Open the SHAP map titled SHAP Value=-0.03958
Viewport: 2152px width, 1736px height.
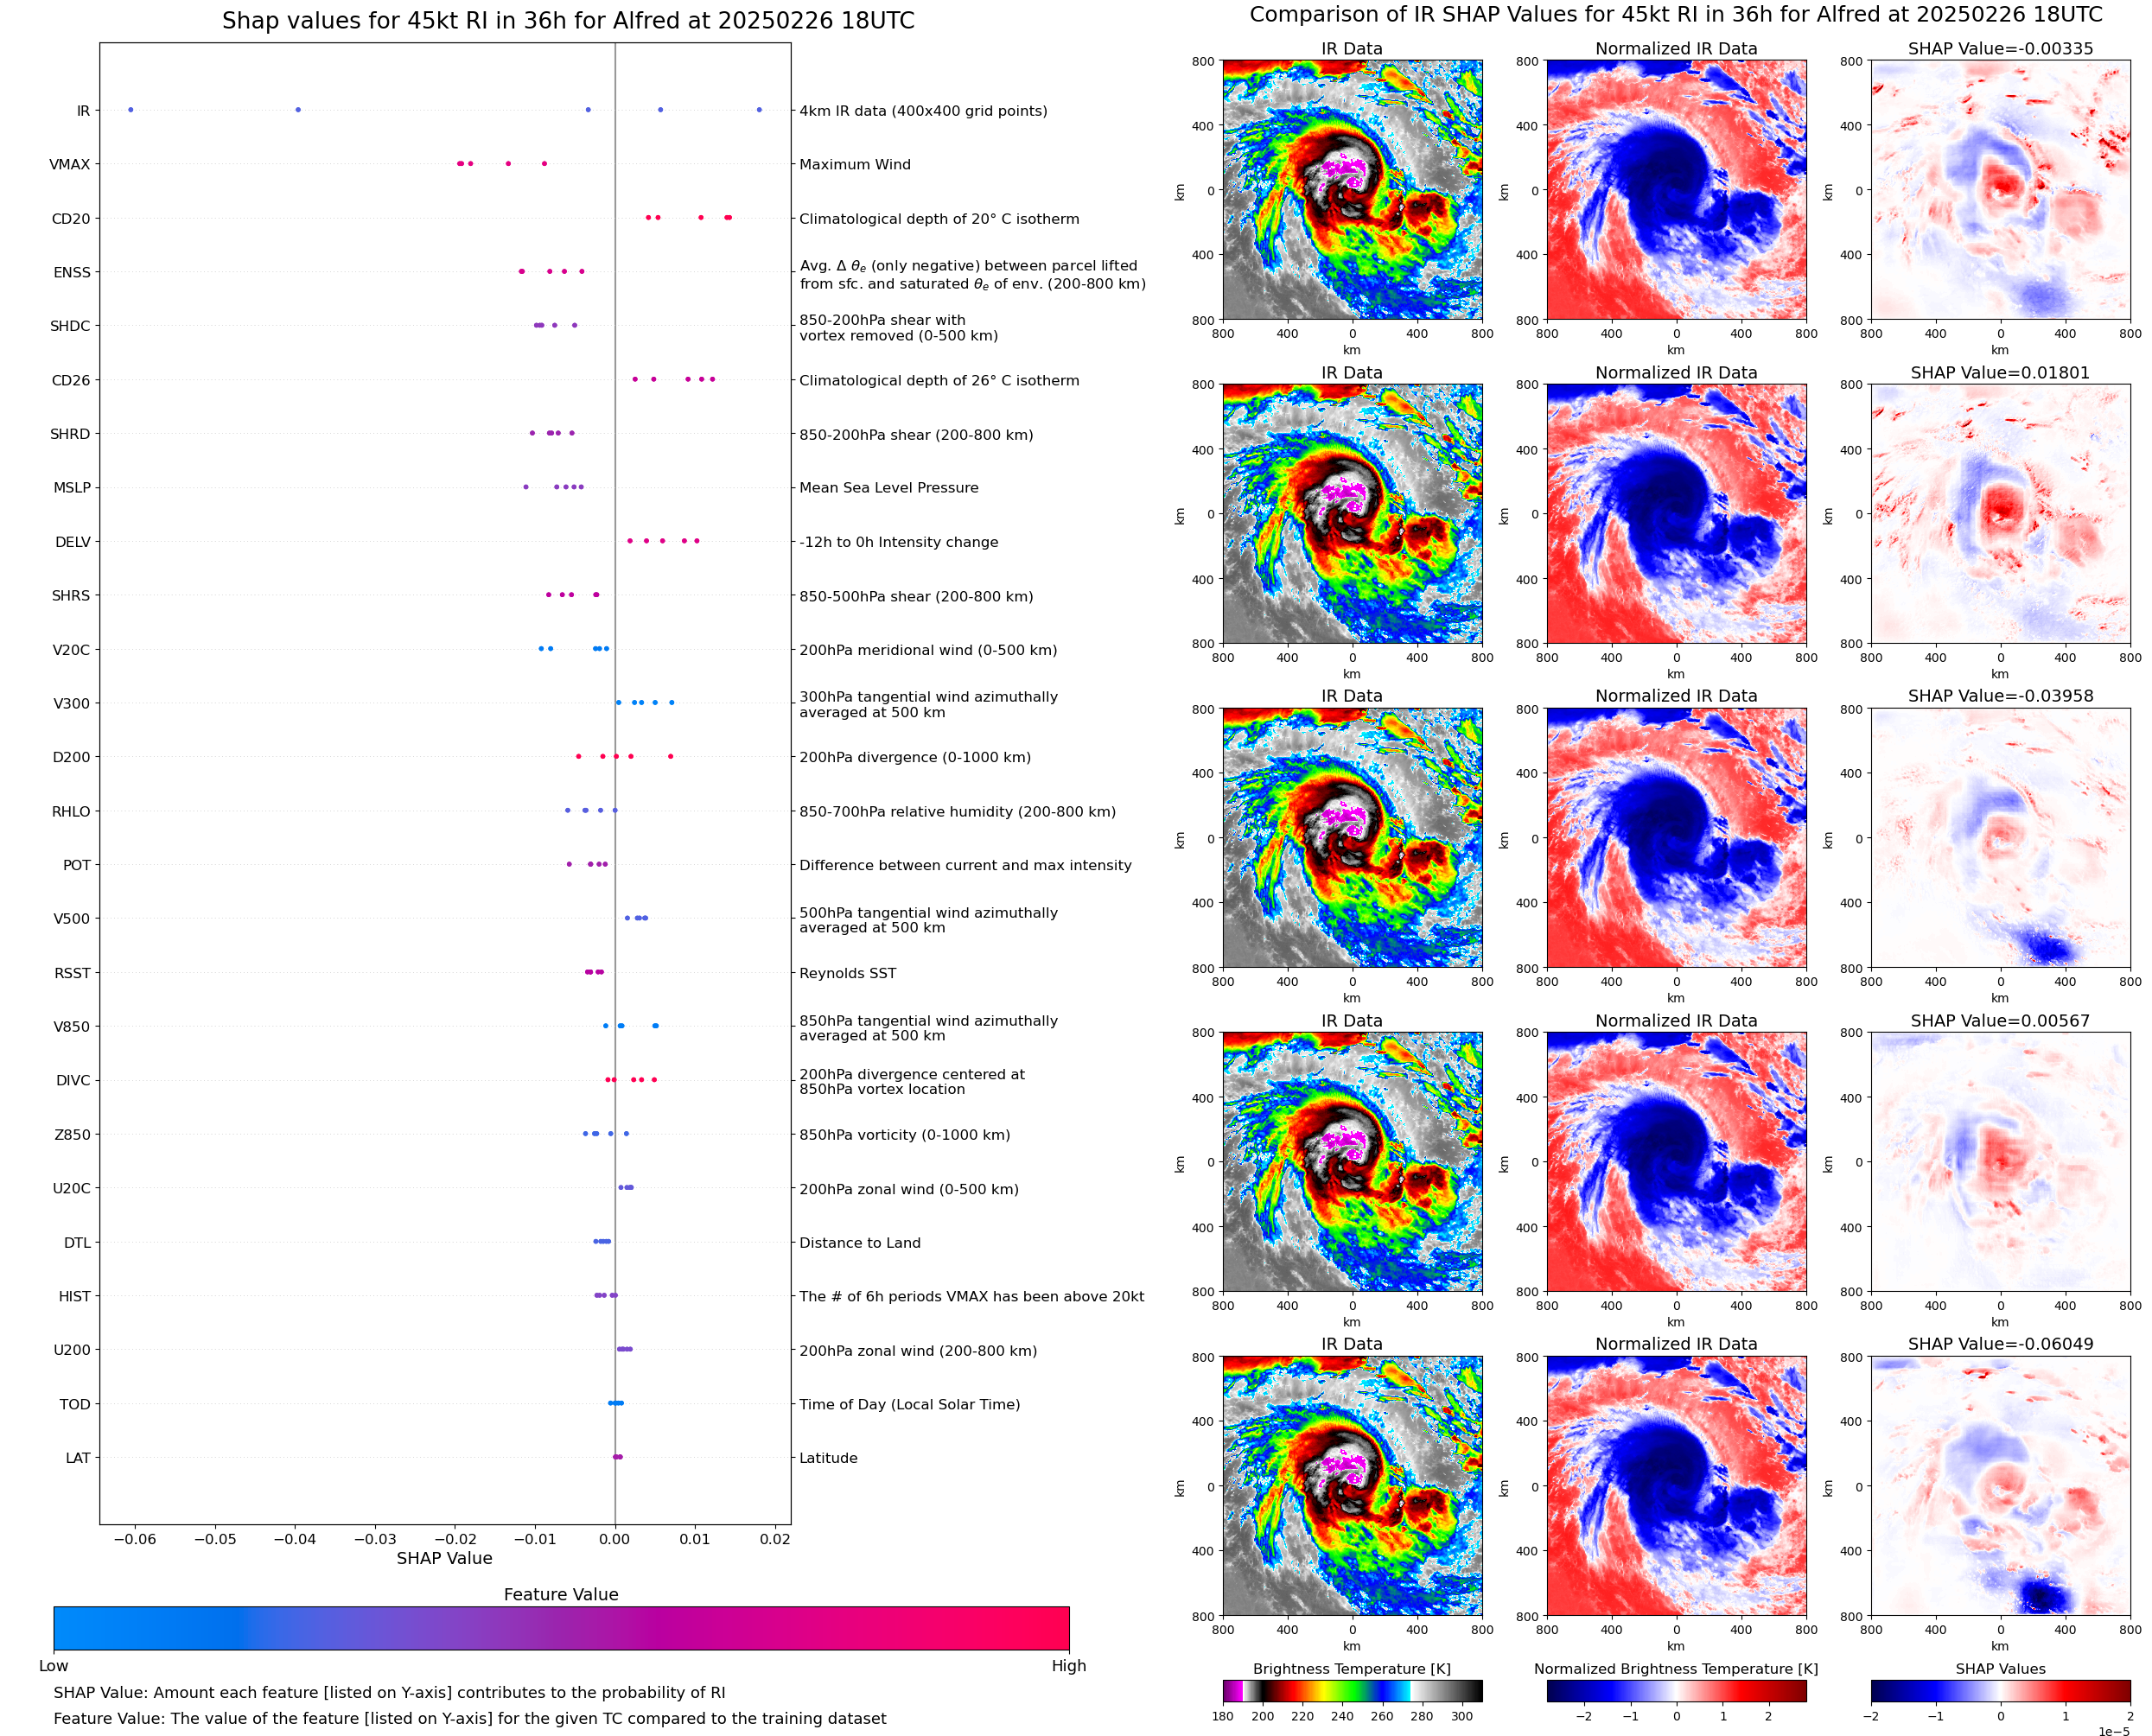pyautogui.click(x=2000, y=838)
